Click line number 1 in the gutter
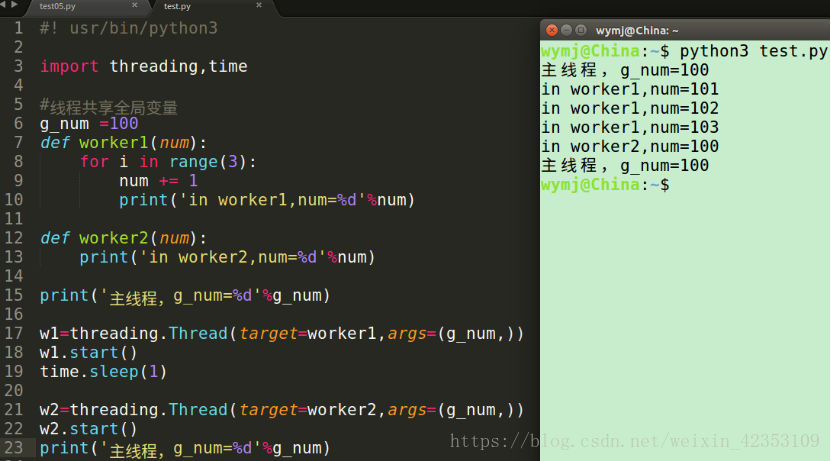 19,28
